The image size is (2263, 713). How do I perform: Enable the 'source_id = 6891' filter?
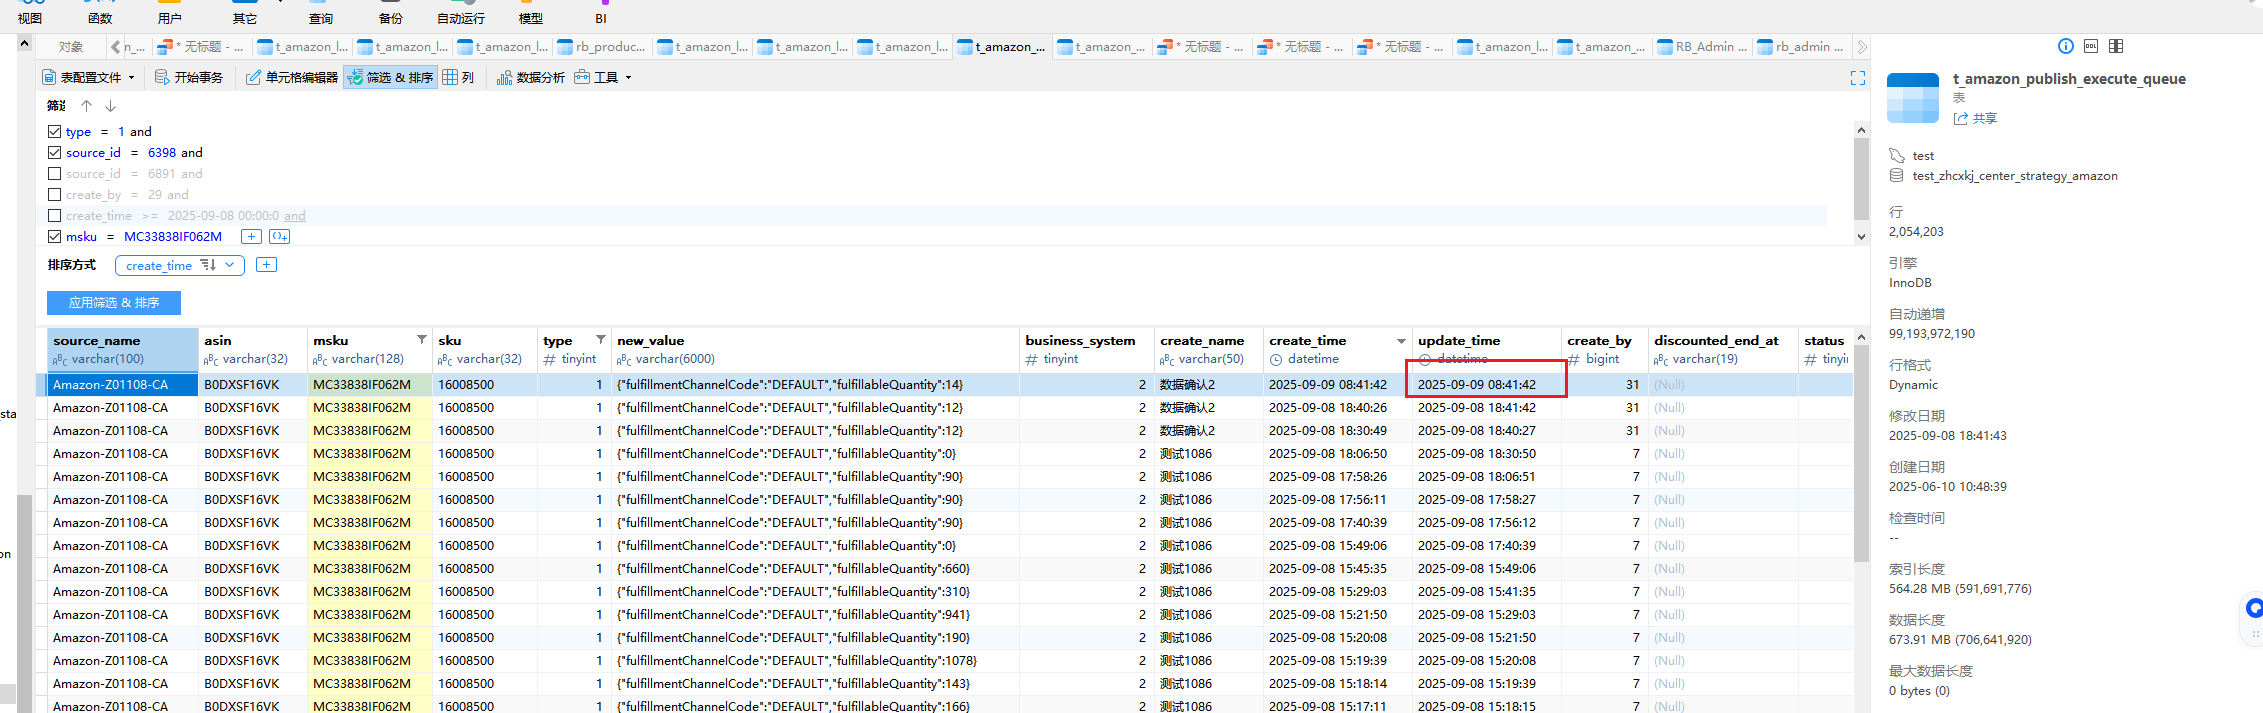click(x=55, y=173)
